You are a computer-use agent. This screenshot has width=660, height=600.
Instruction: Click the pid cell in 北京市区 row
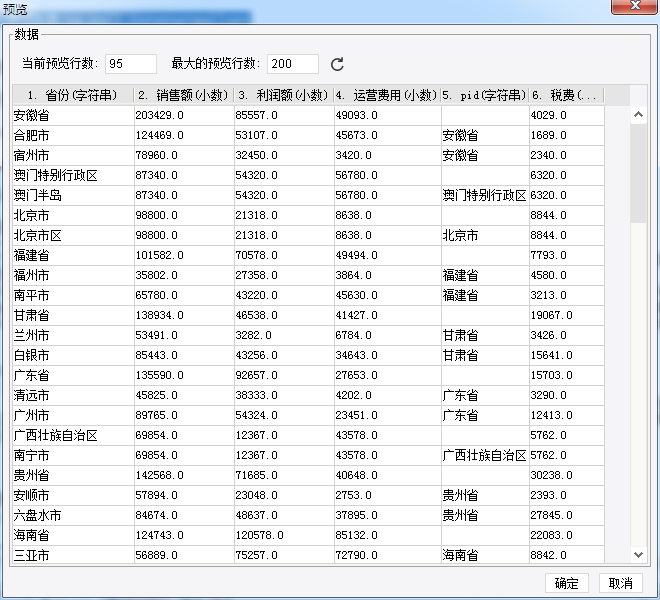tap(485, 235)
